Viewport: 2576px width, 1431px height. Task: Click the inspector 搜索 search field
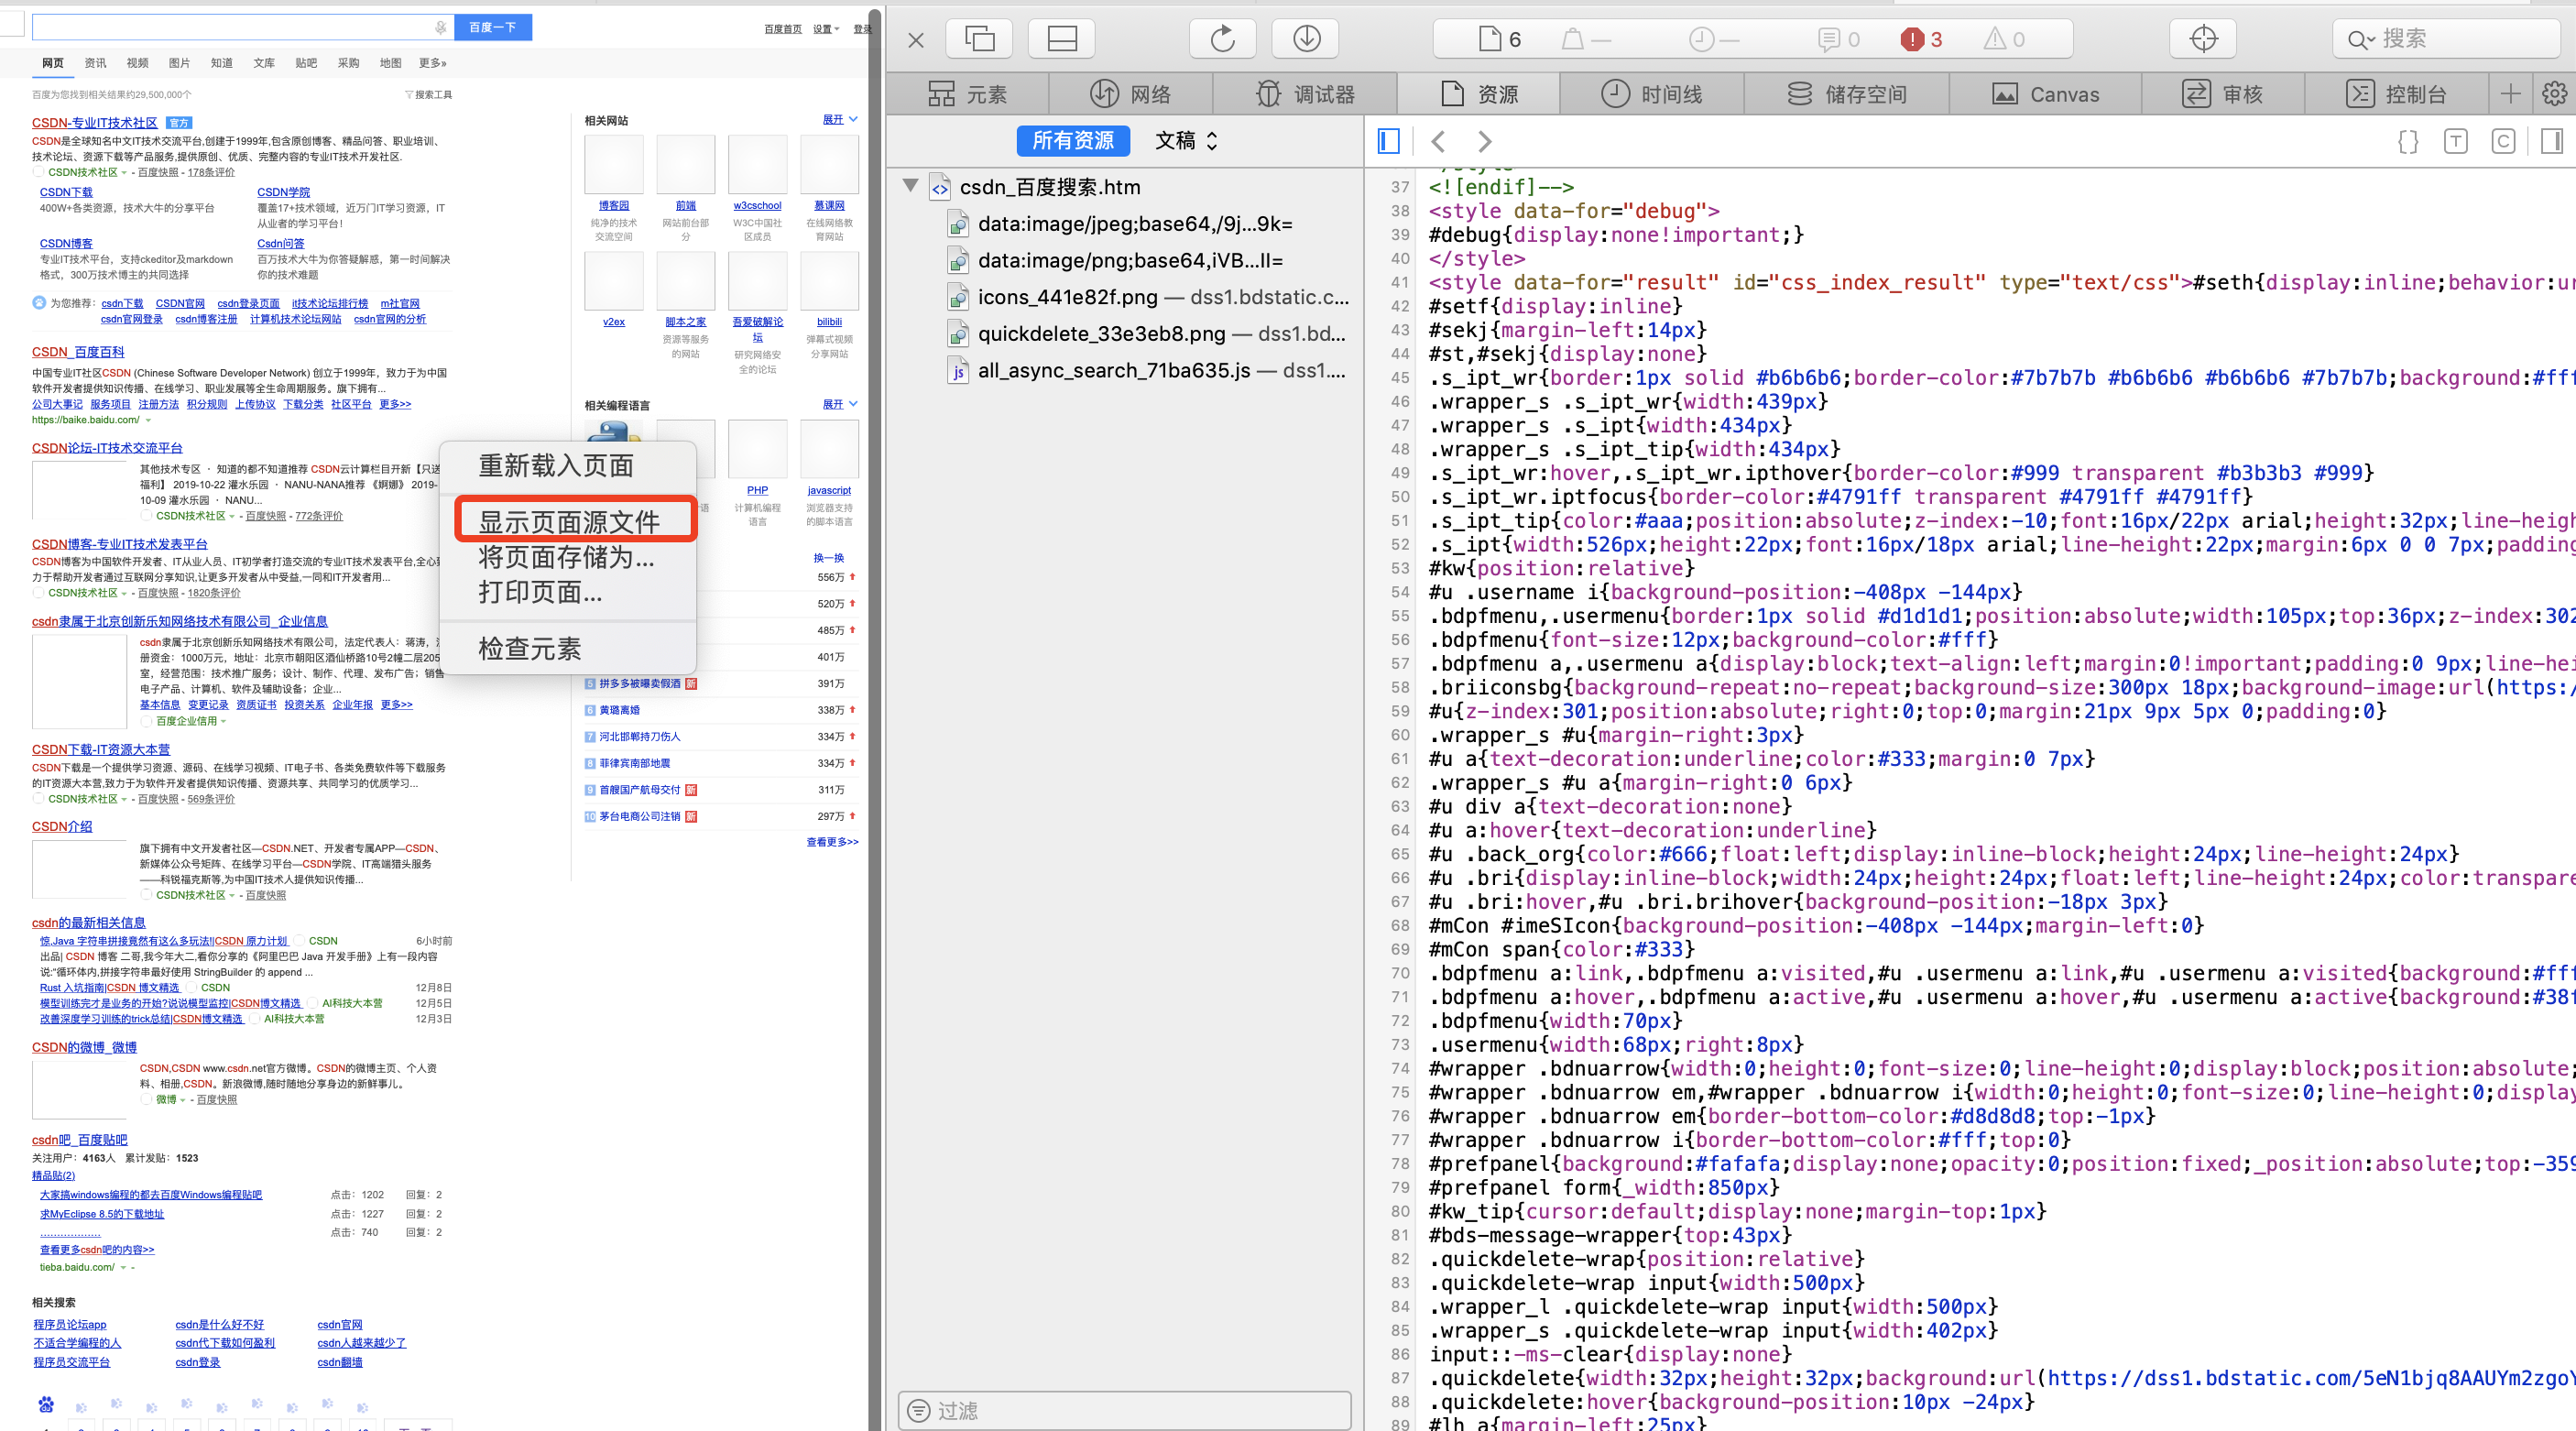2445,39
